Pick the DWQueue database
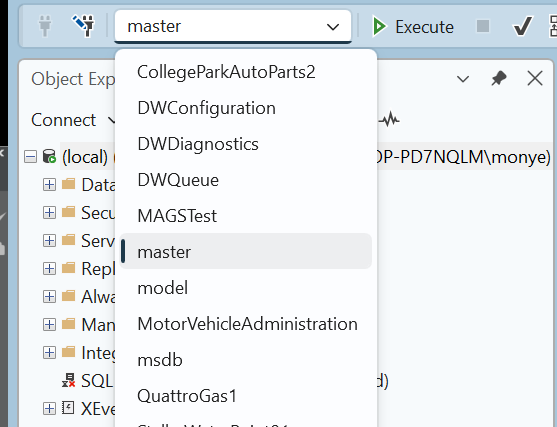This screenshot has height=427, width=557. click(x=246, y=180)
